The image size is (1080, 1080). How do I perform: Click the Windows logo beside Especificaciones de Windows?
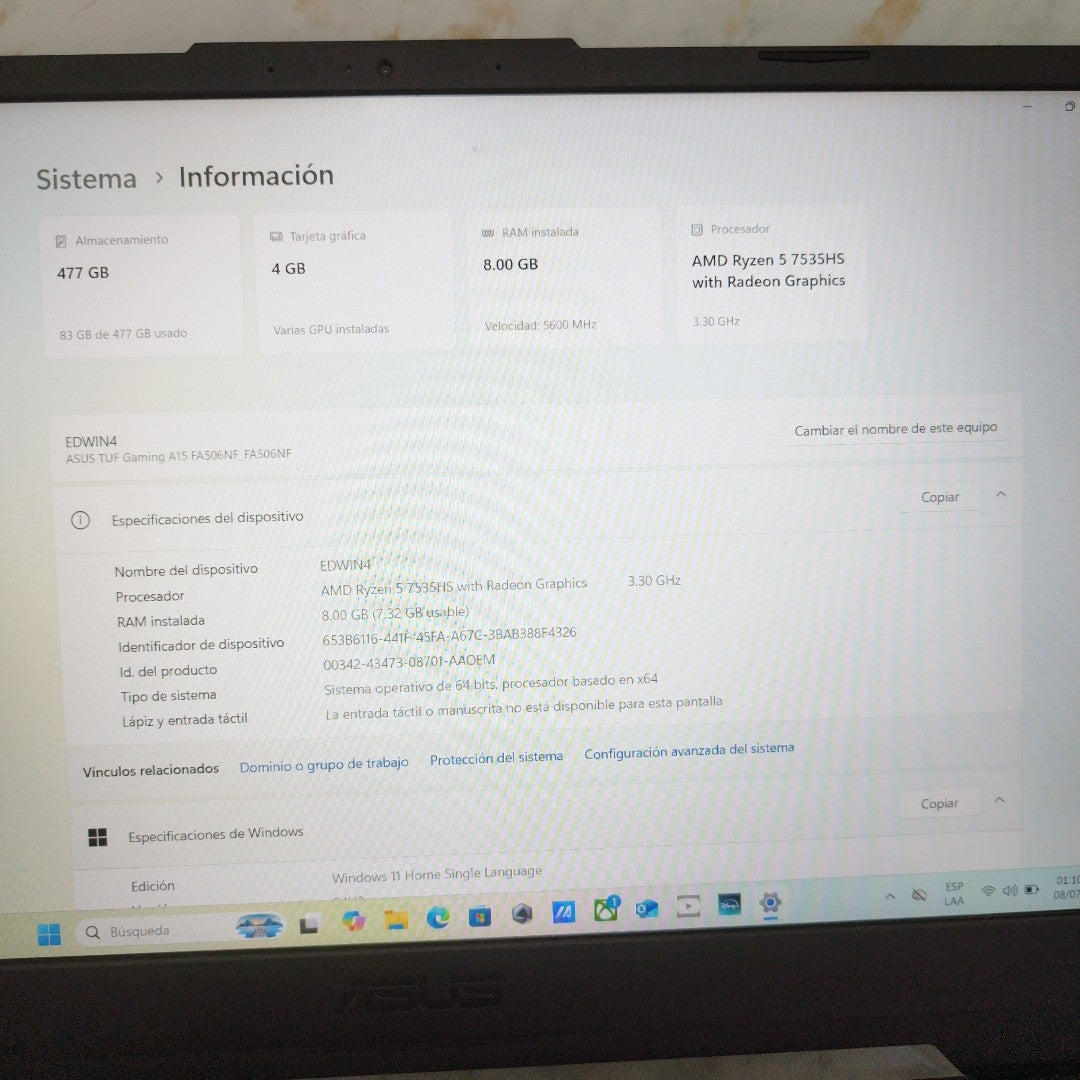point(98,838)
